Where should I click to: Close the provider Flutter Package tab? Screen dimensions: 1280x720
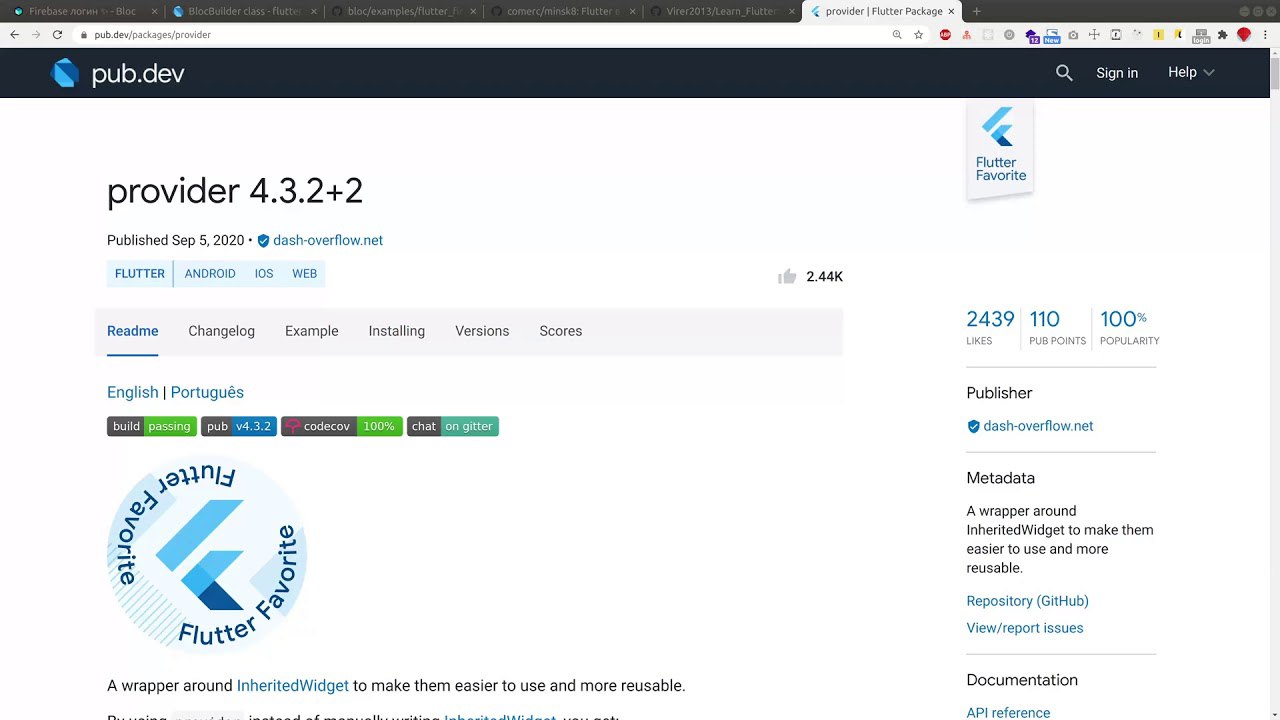tap(953, 12)
